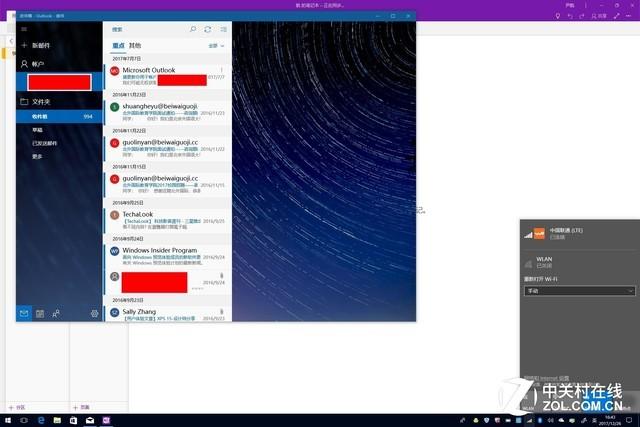This screenshot has height=427, width=640.
Task: Click the taskbar clock and date
Action: [x=611, y=420]
